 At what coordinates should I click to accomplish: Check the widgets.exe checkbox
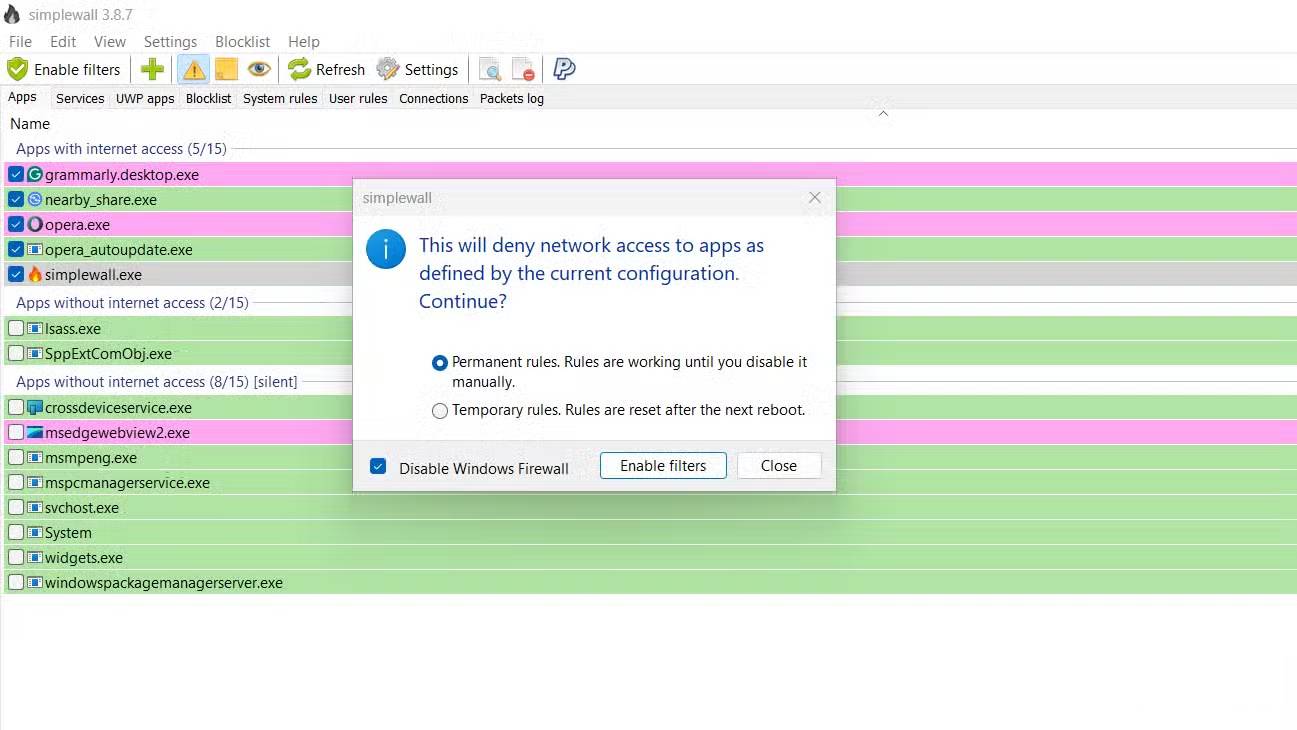click(x=16, y=557)
